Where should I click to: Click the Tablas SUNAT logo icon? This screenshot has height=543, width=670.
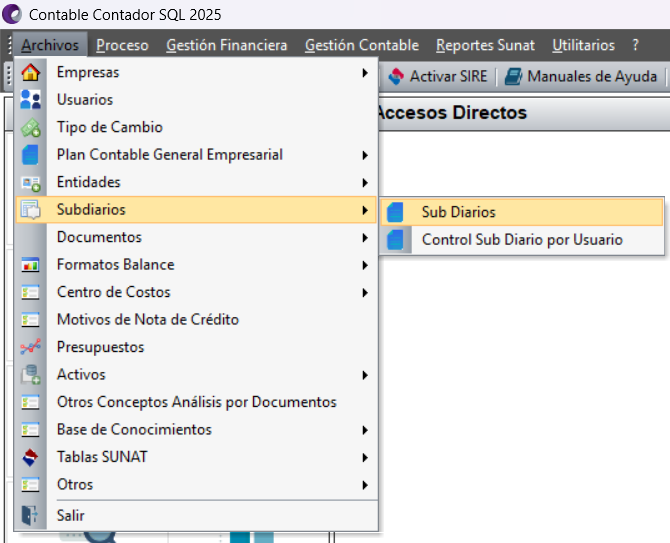point(31,457)
